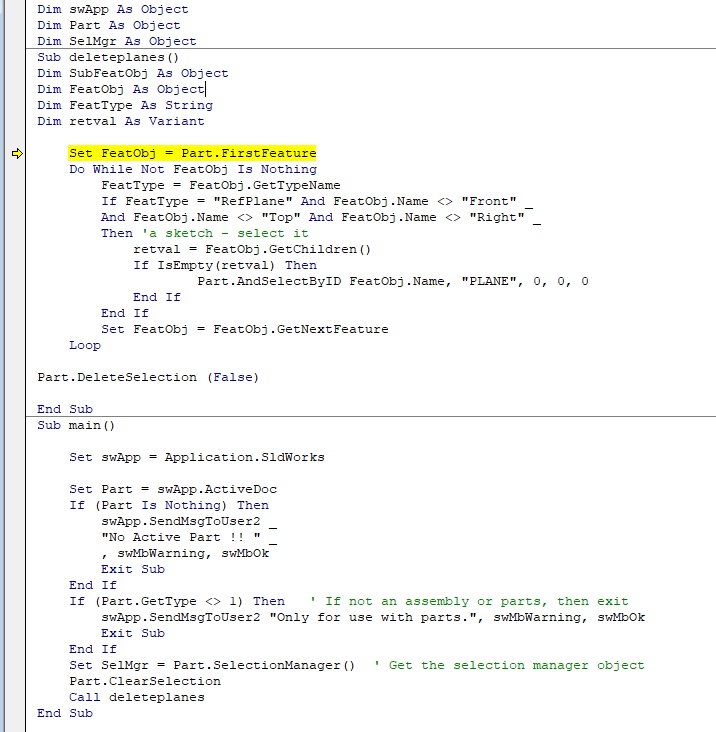Click "End Sub" of deleteplanes
716x732 pixels.
click(x=65, y=409)
